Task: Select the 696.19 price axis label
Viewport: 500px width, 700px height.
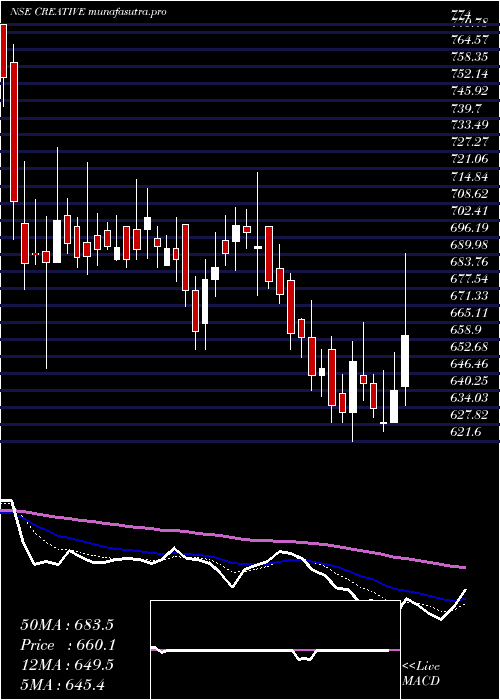Action: (470, 228)
